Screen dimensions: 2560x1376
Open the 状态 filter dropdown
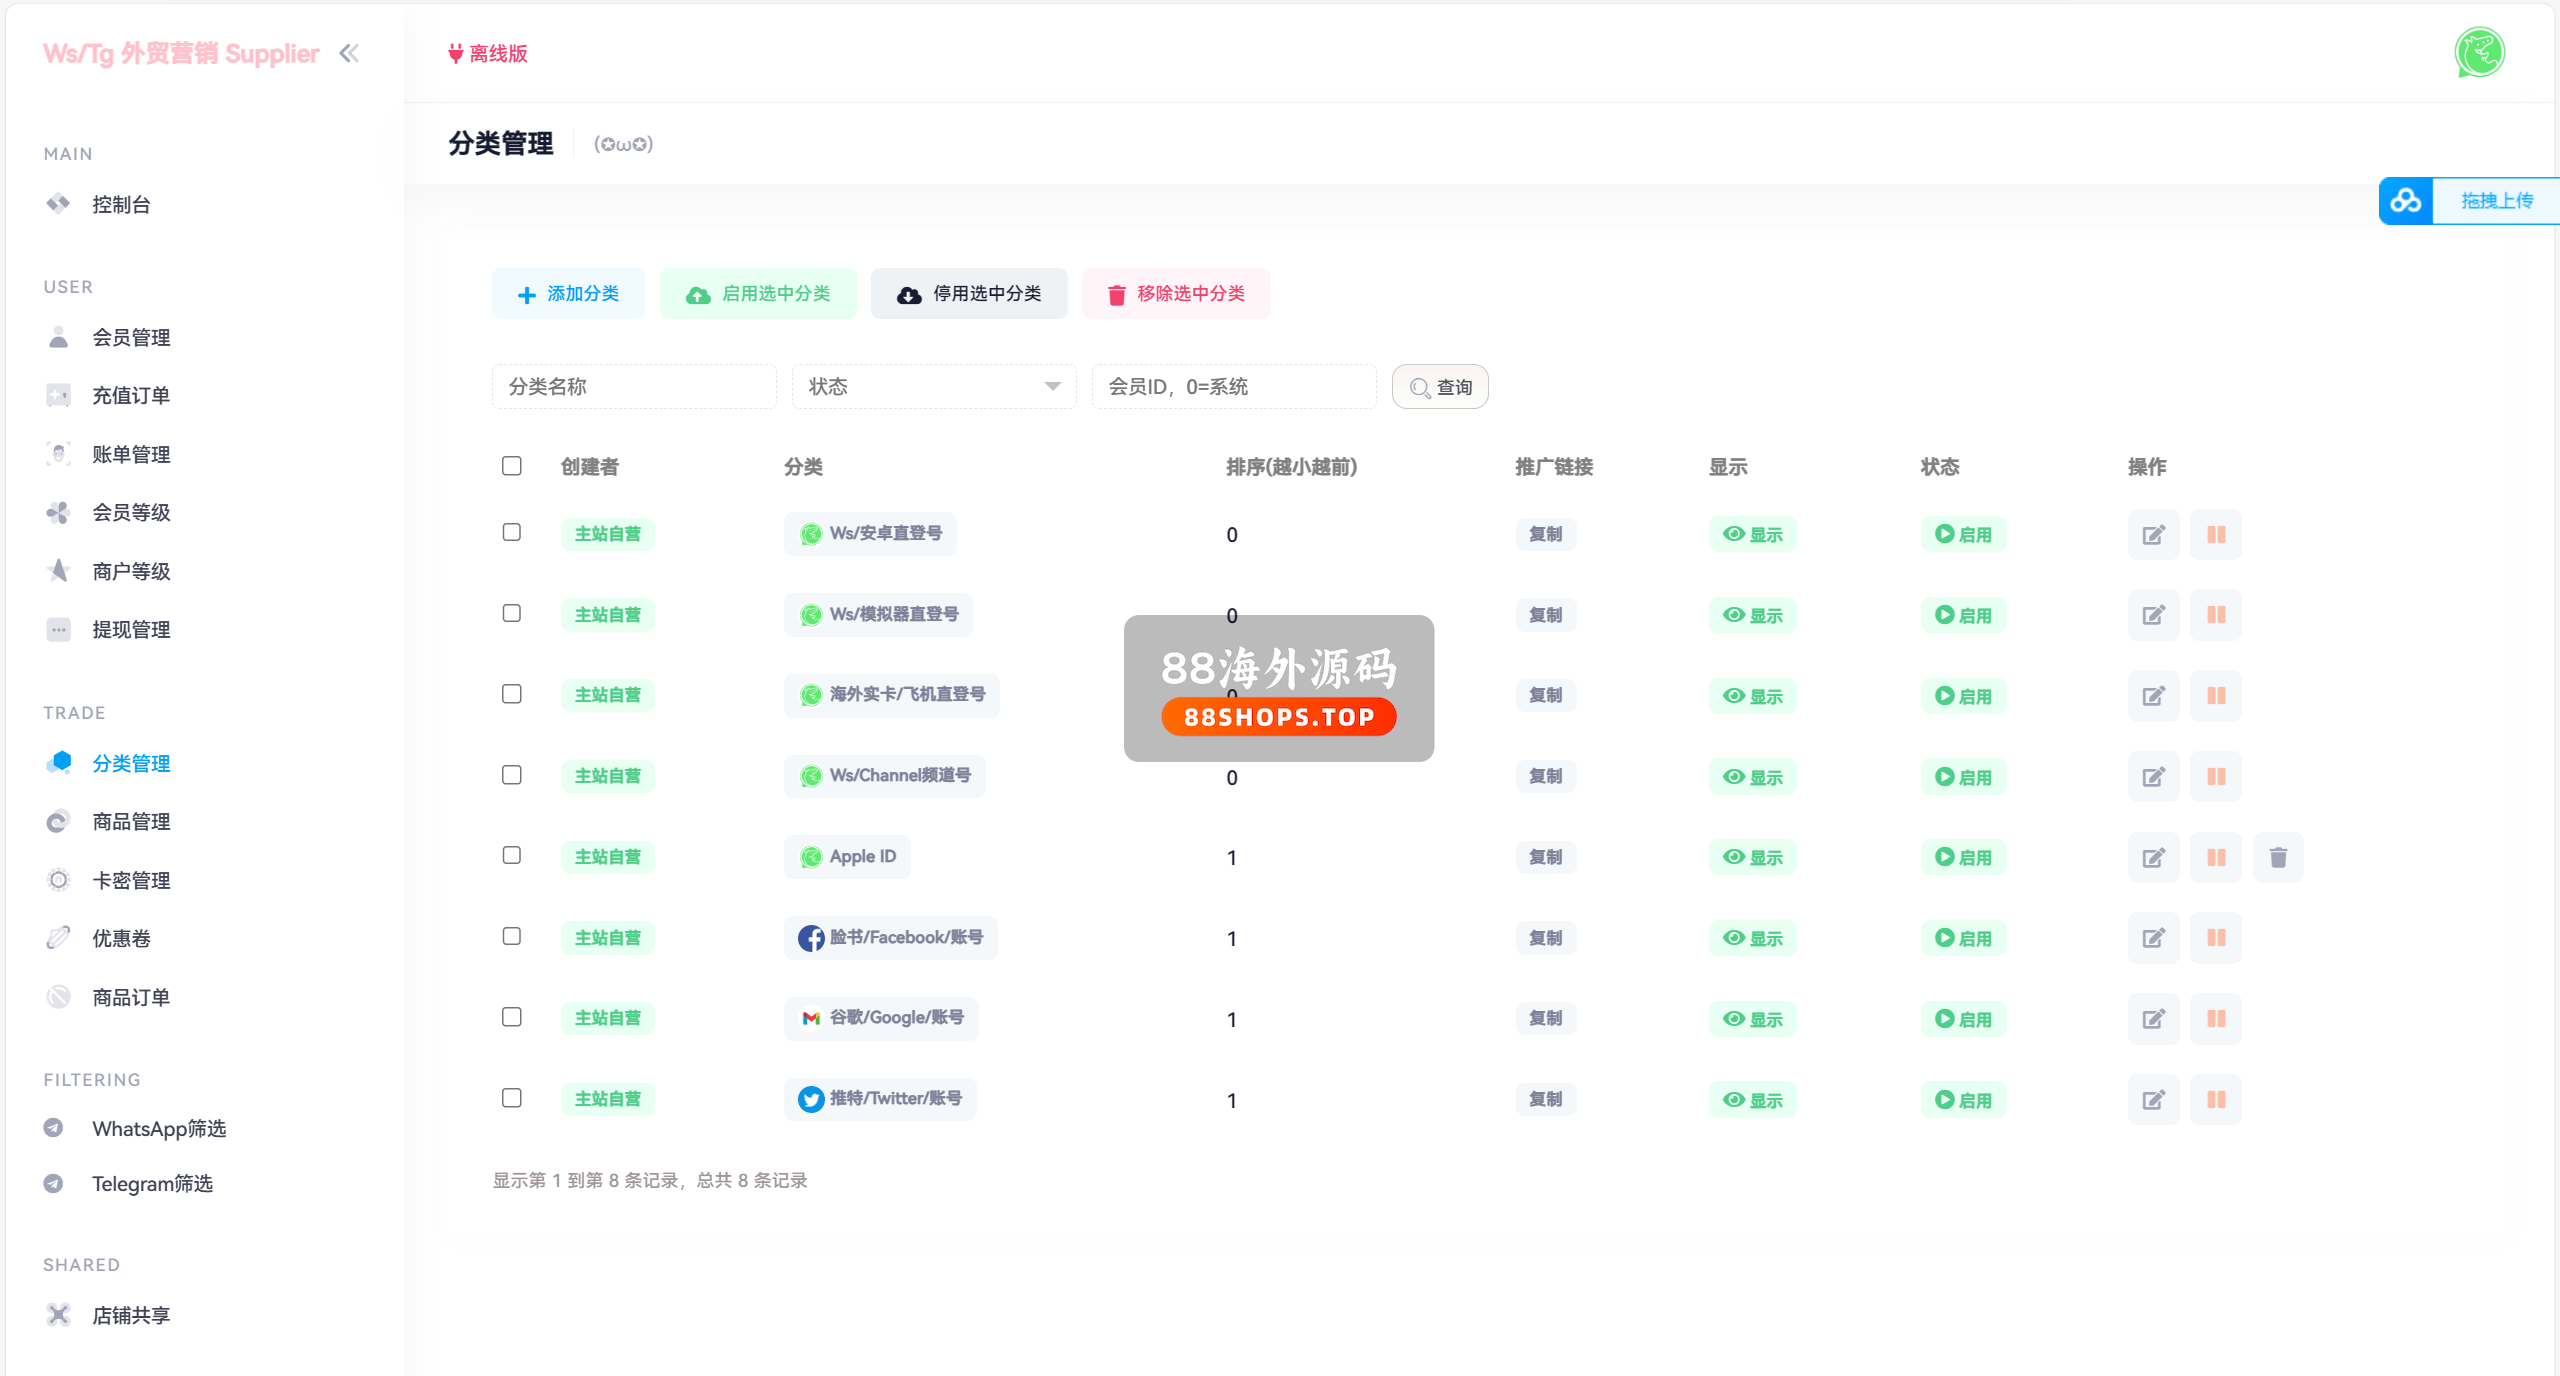(933, 387)
